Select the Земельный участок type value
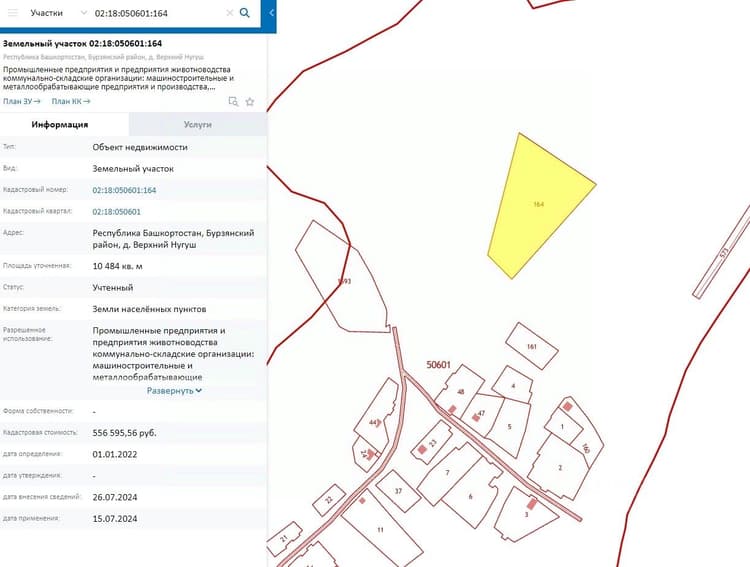 click(133, 168)
